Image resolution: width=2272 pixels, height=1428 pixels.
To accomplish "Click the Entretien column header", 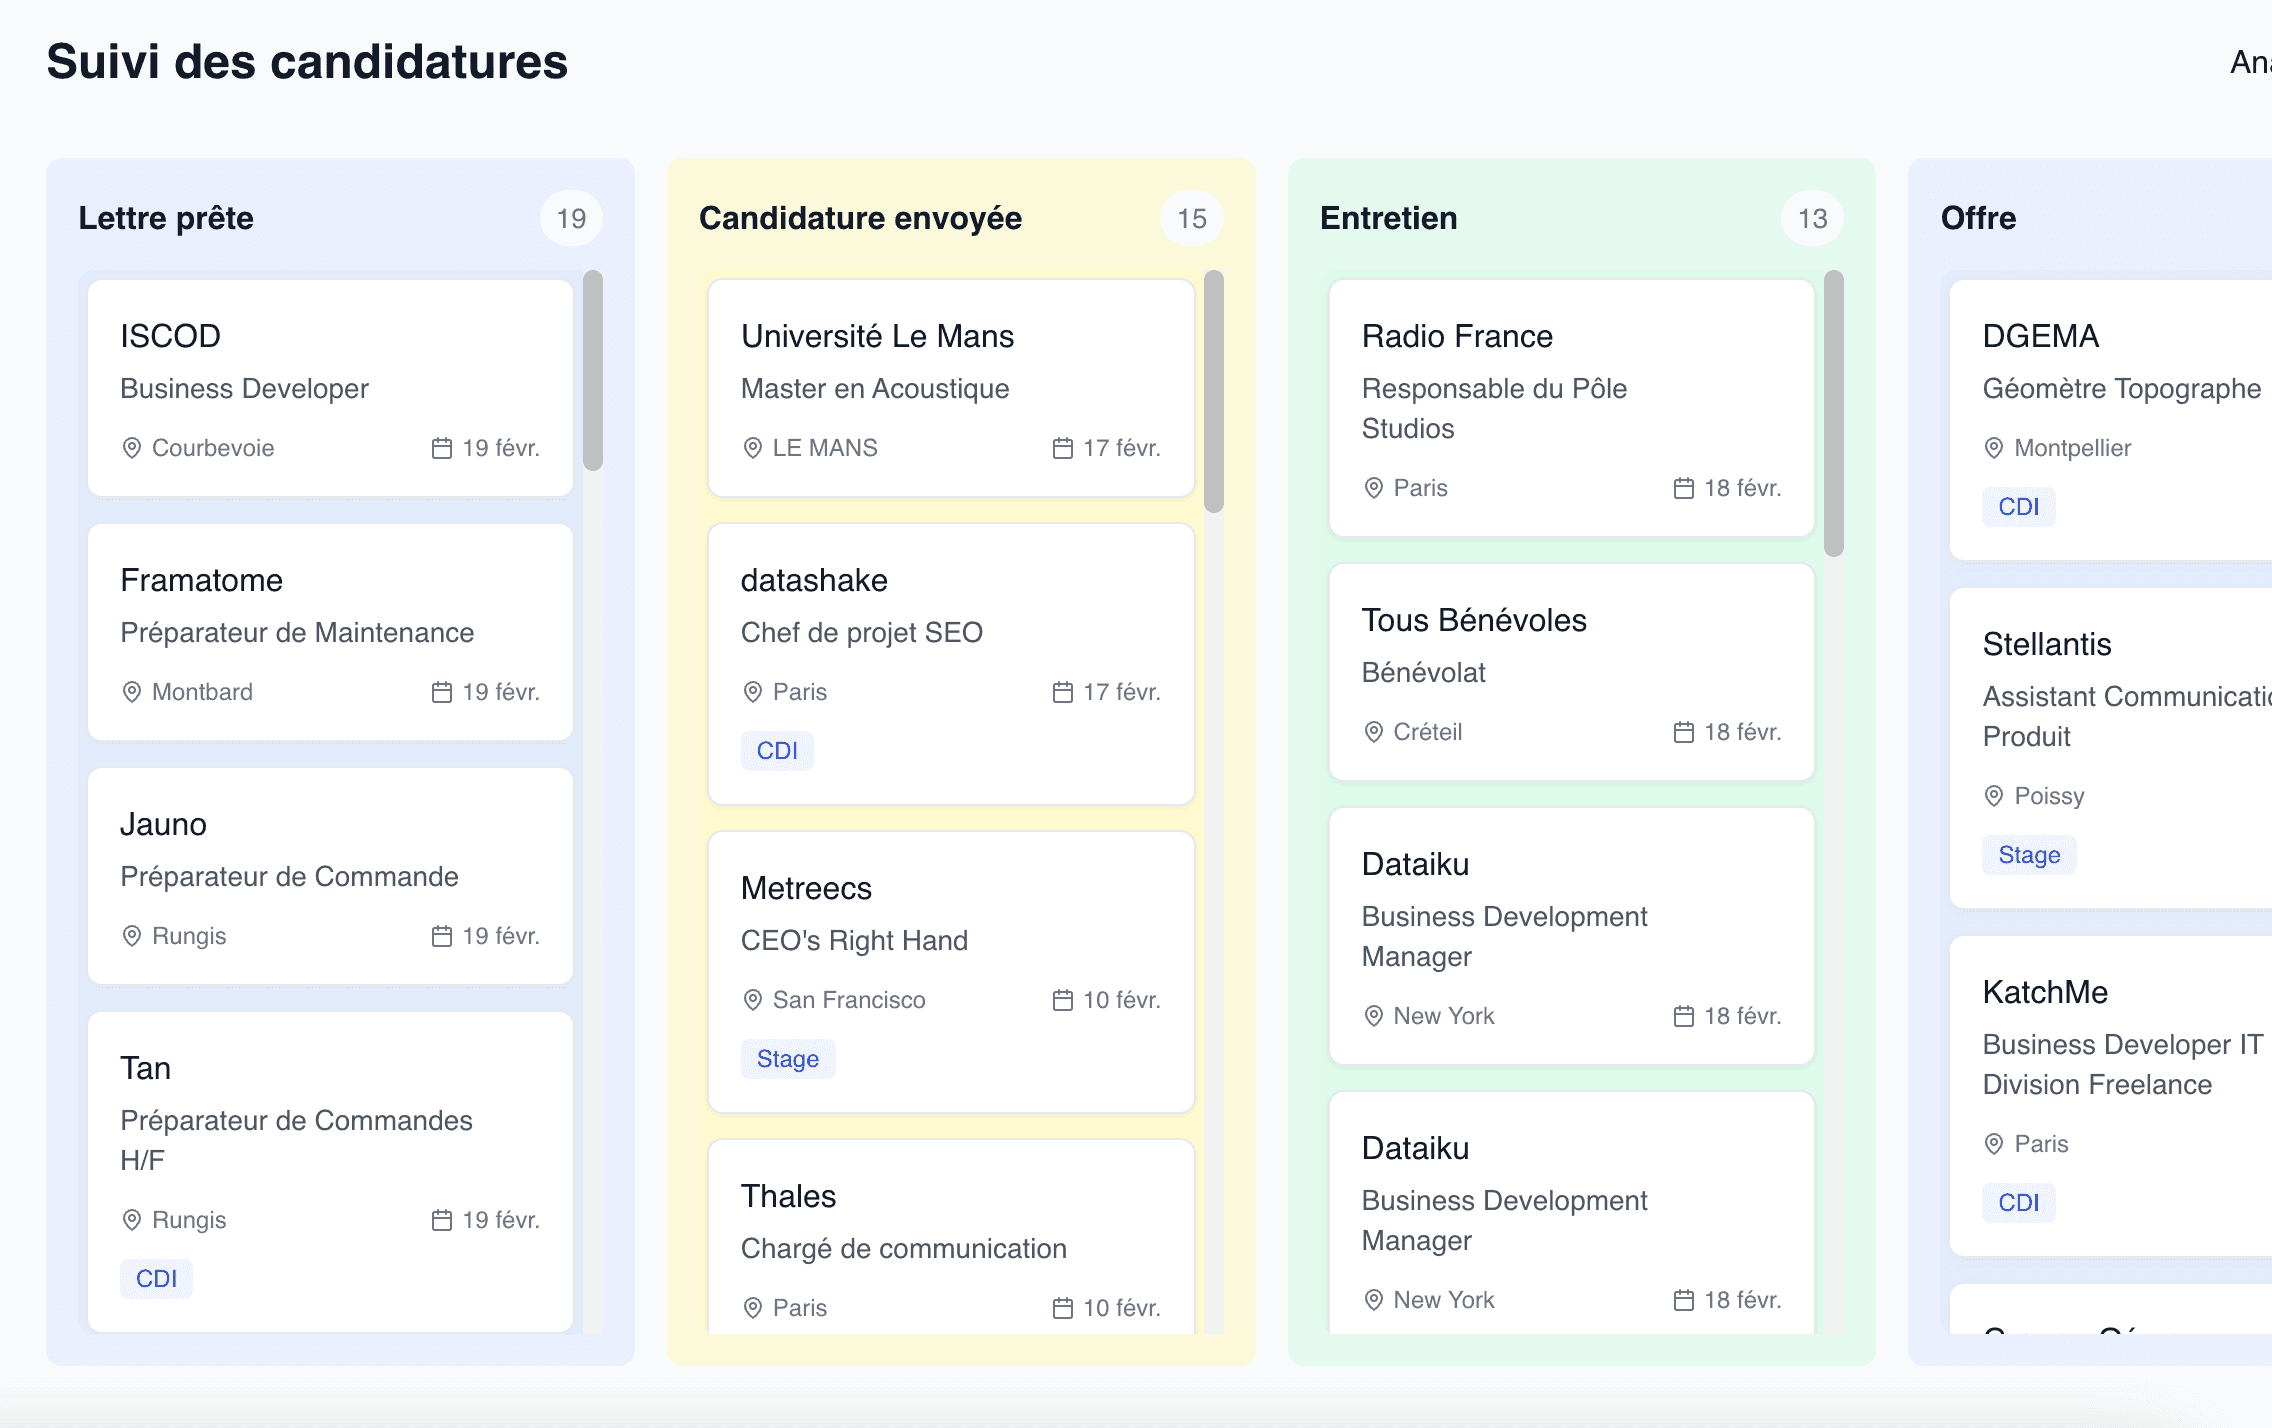I will (x=1388, y=218).
